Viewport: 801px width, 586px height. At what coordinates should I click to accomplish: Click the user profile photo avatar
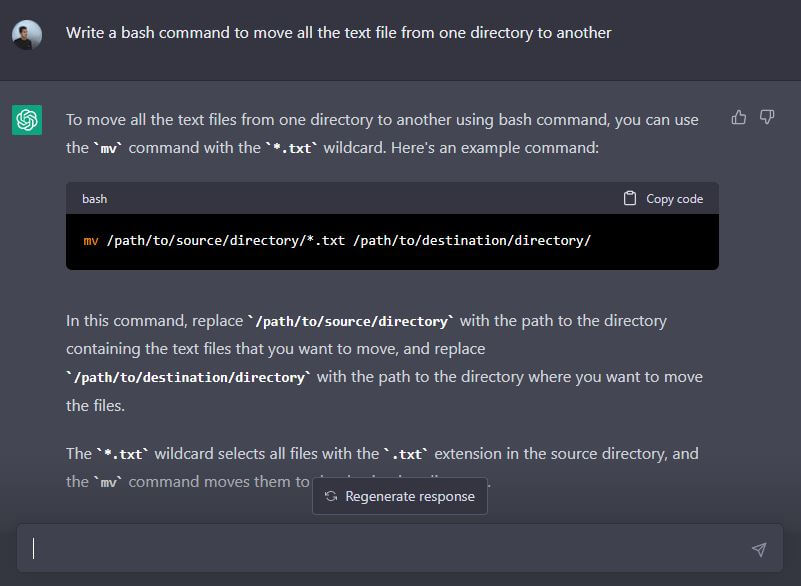click(27, 35)
